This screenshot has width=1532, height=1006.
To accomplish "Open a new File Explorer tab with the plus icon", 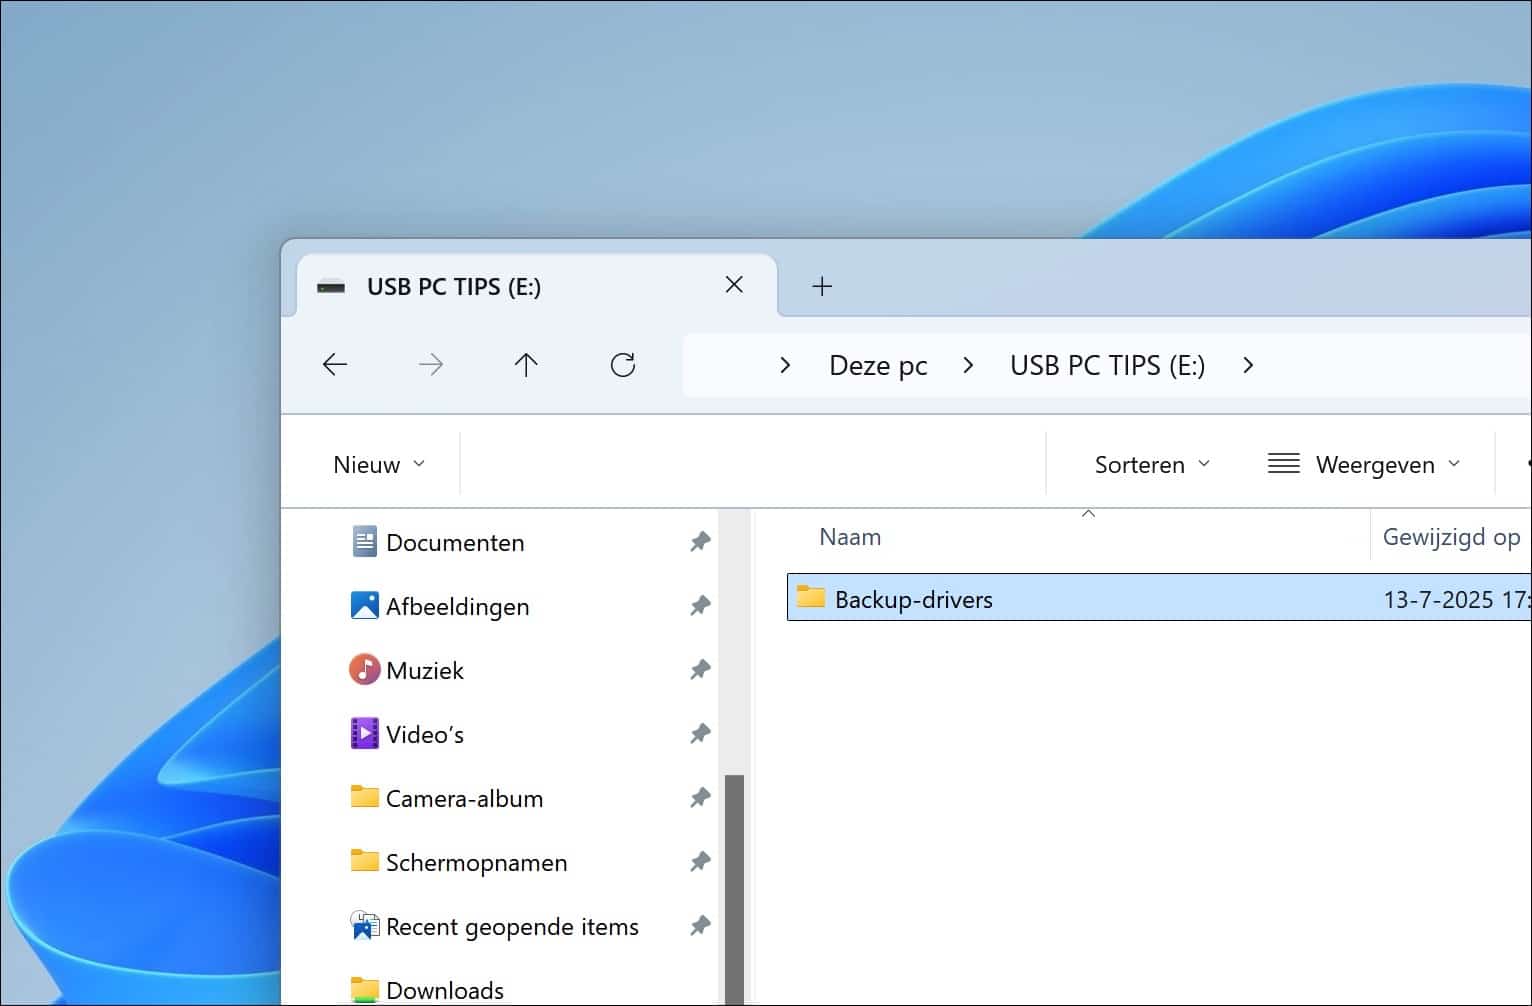I will [822, 286].
